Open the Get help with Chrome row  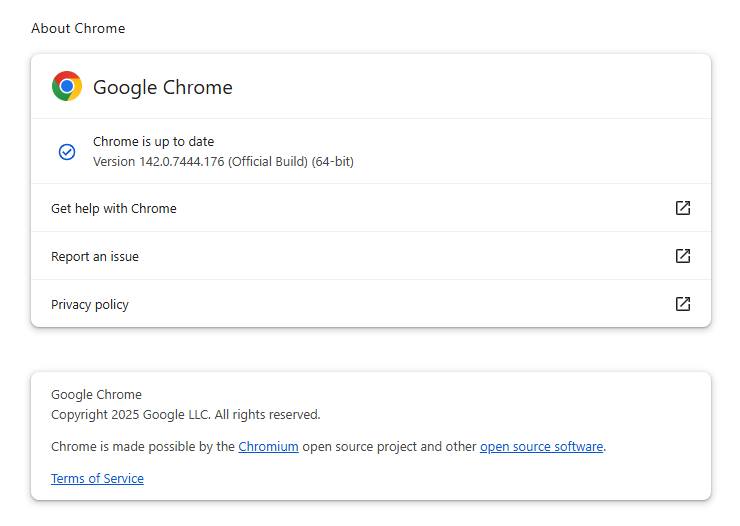coord(114,208)
